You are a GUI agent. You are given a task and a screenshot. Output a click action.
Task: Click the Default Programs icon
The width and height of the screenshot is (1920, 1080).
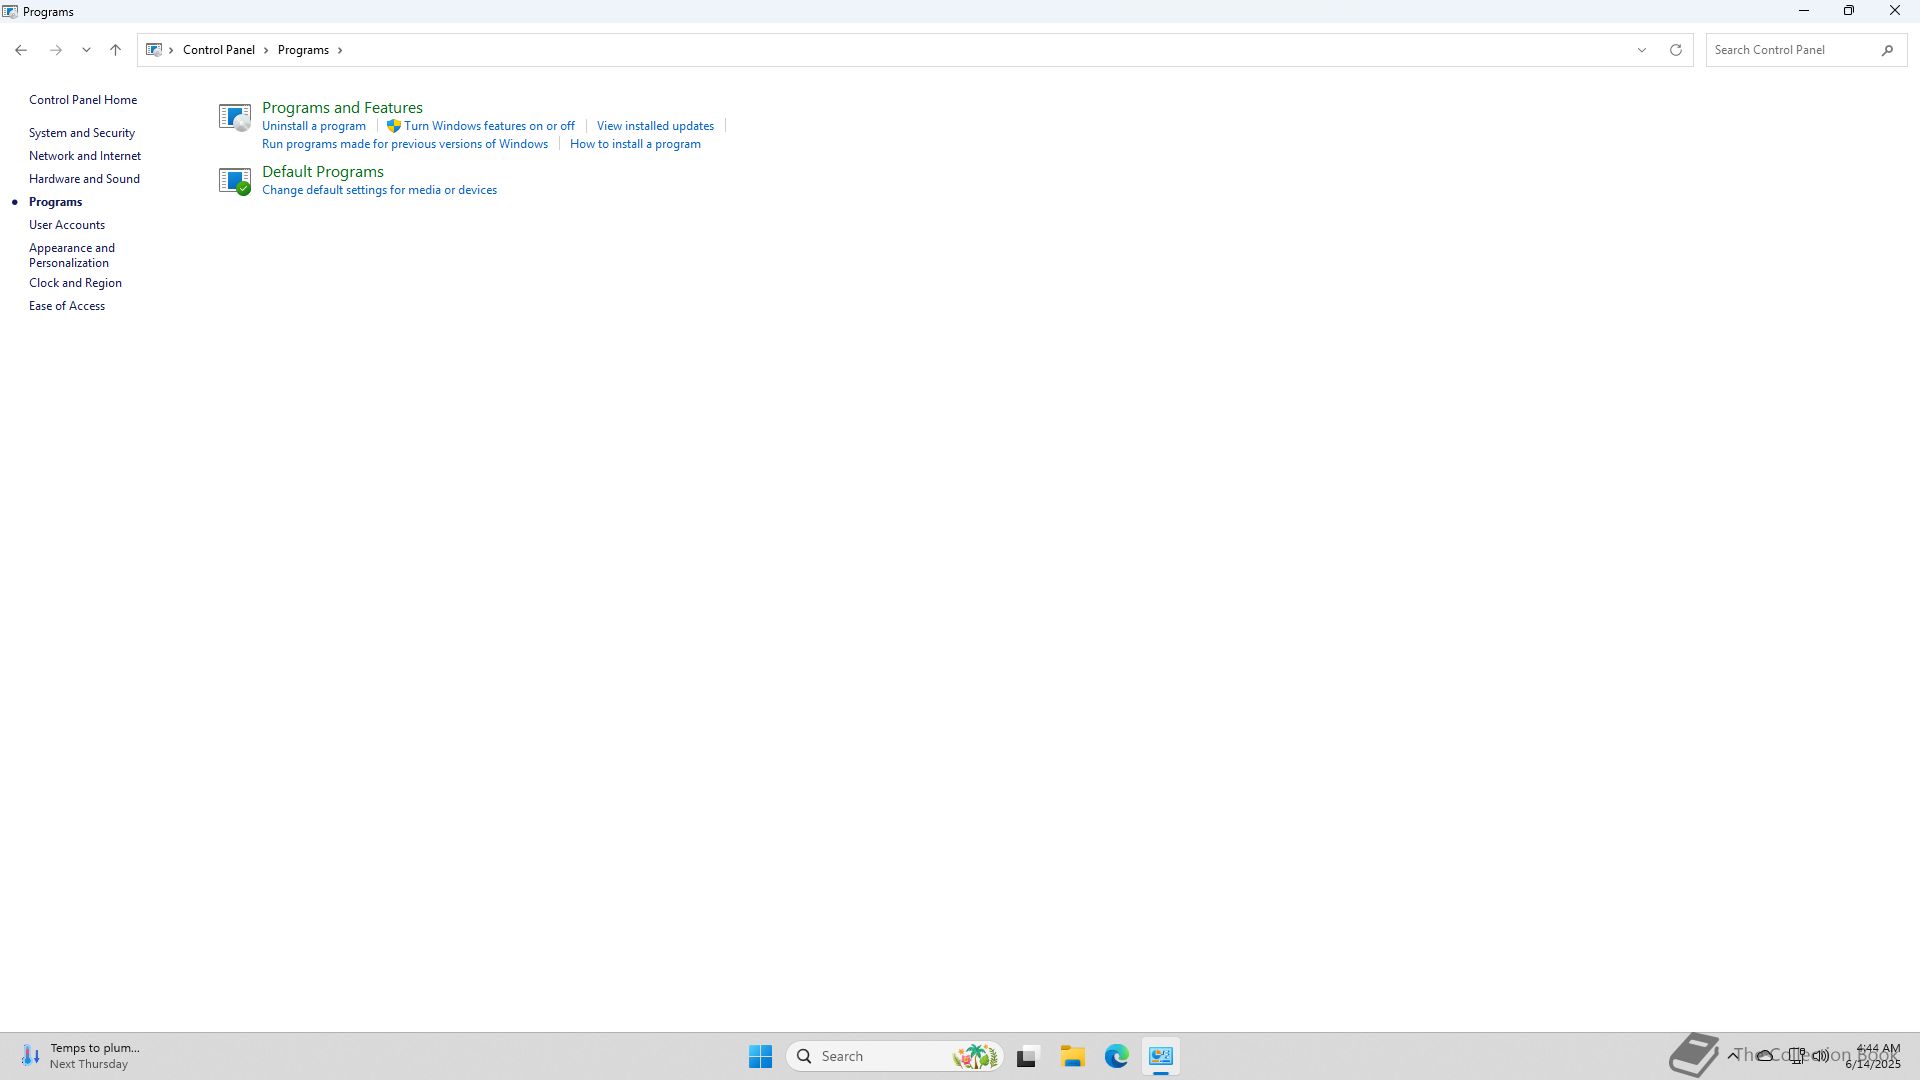point(234,181)
